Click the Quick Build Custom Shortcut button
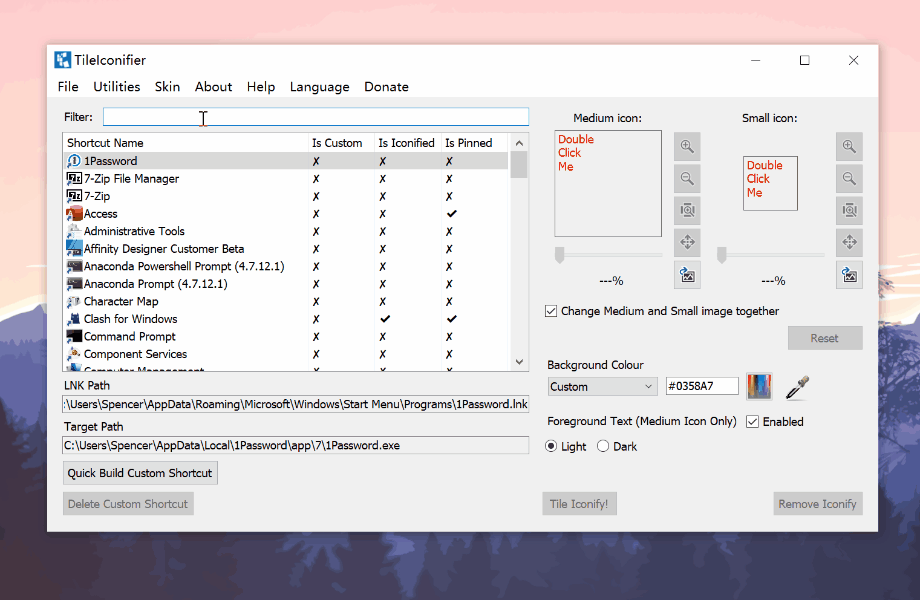This screenshot has height=600, width=920. coord(139,472)
